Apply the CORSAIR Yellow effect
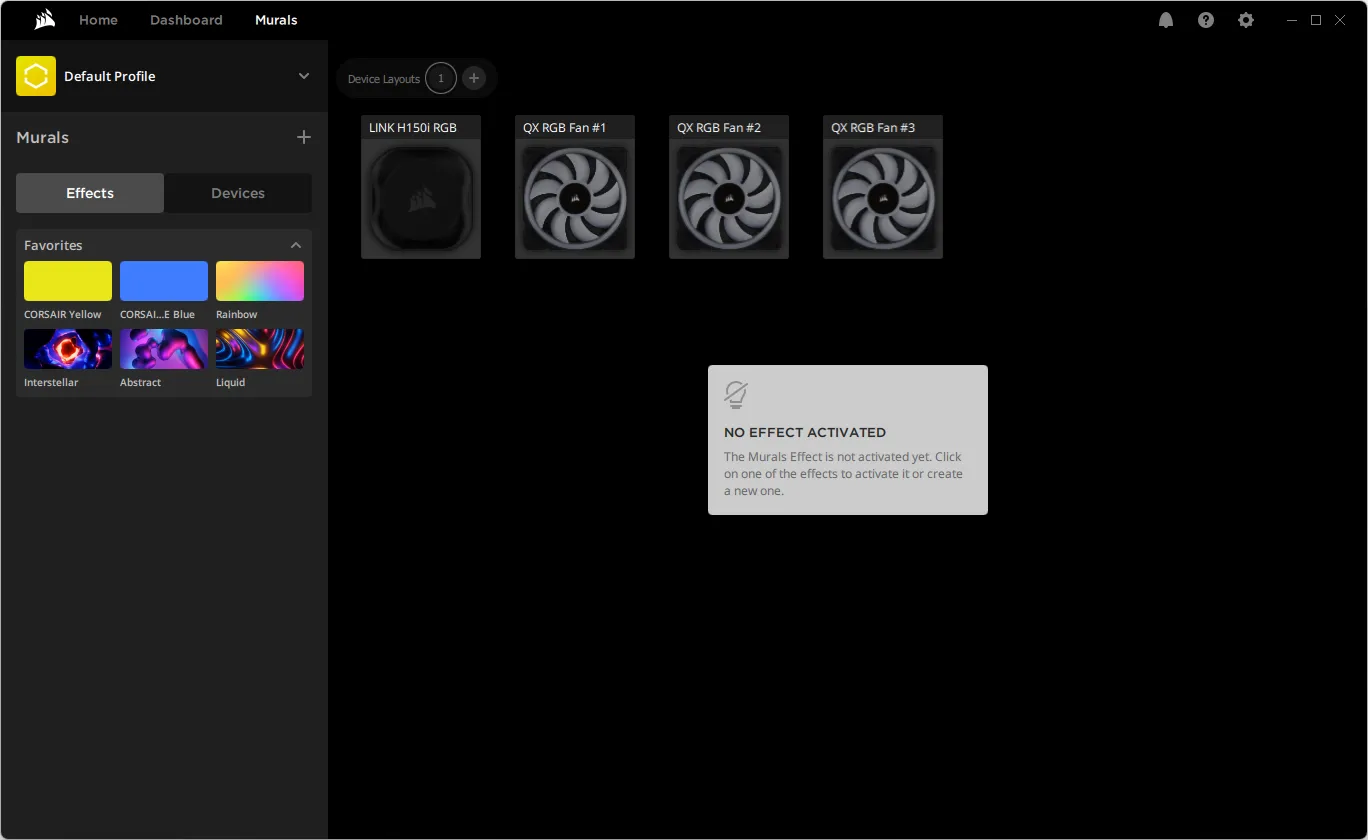Screen dimensions: 1368x840 pyautogui.click(x=68, y=281)
